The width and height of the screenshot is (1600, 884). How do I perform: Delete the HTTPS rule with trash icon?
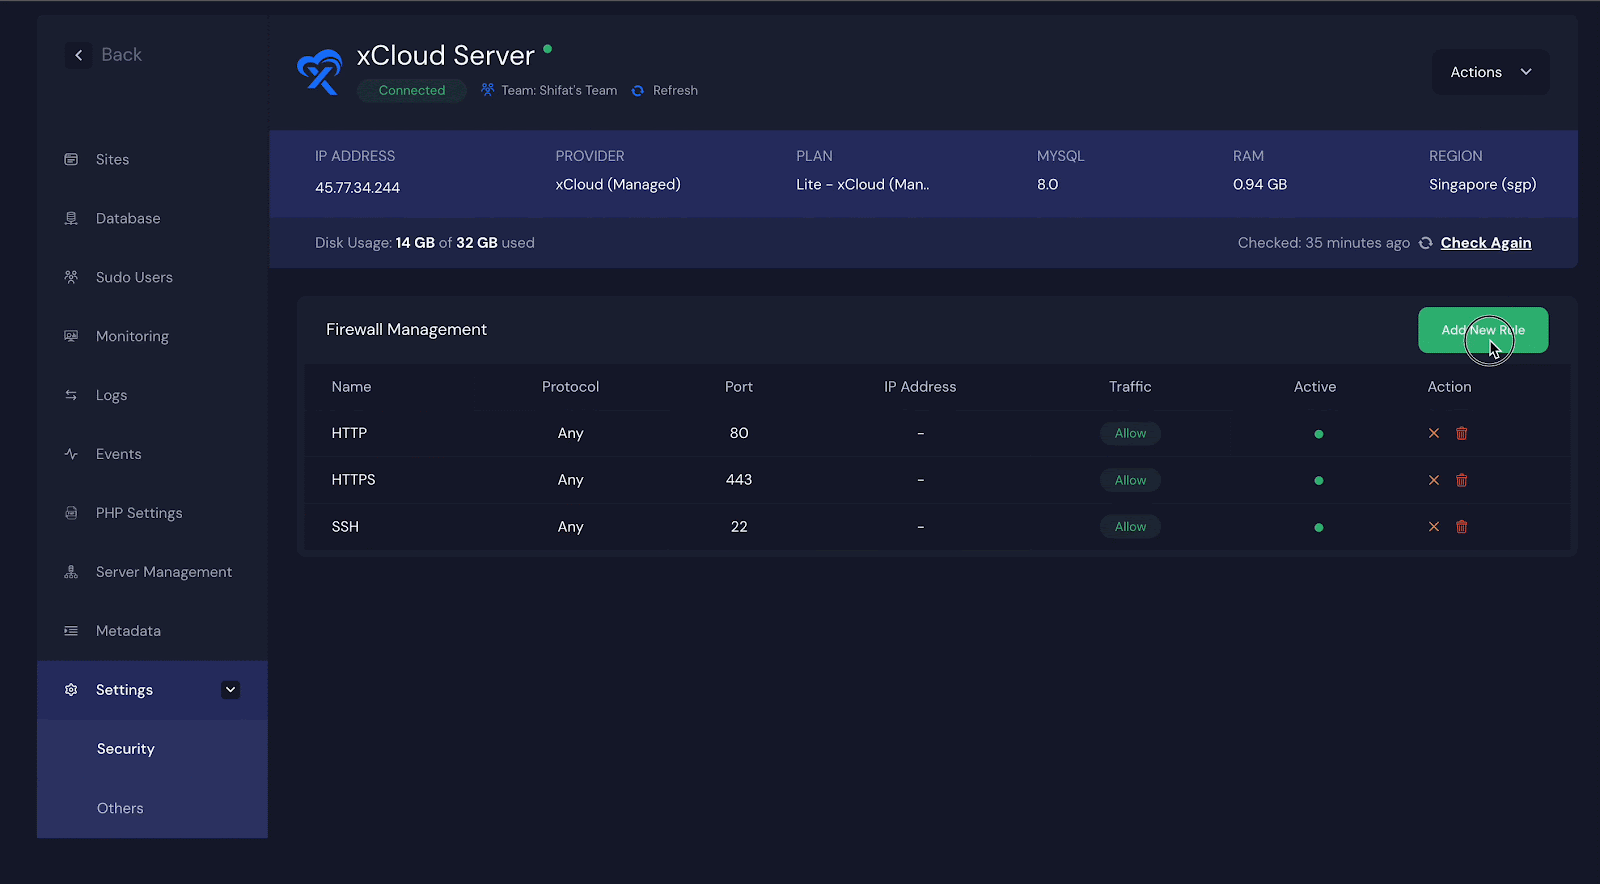pyautogui.click(x=1462, y=480)
